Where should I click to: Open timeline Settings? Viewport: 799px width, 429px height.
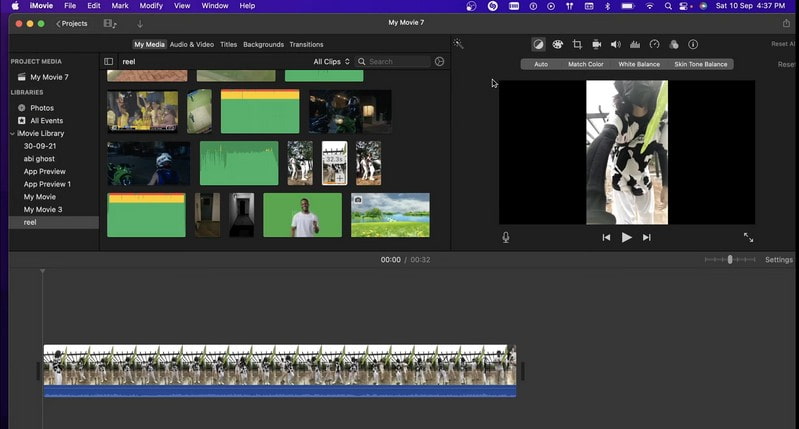(779, 260)
